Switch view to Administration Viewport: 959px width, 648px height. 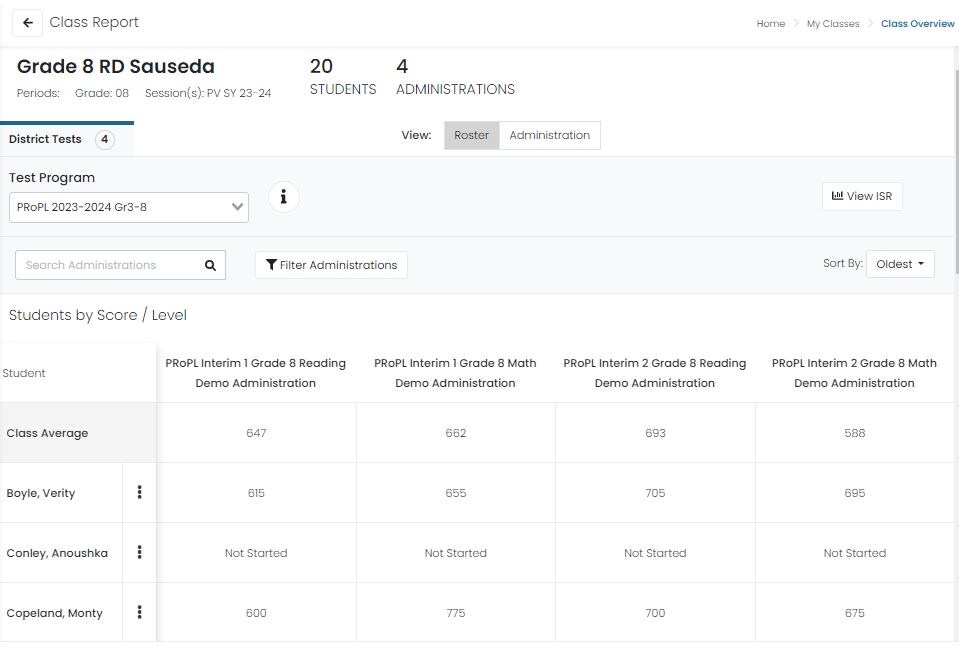[x=549, y=135]
